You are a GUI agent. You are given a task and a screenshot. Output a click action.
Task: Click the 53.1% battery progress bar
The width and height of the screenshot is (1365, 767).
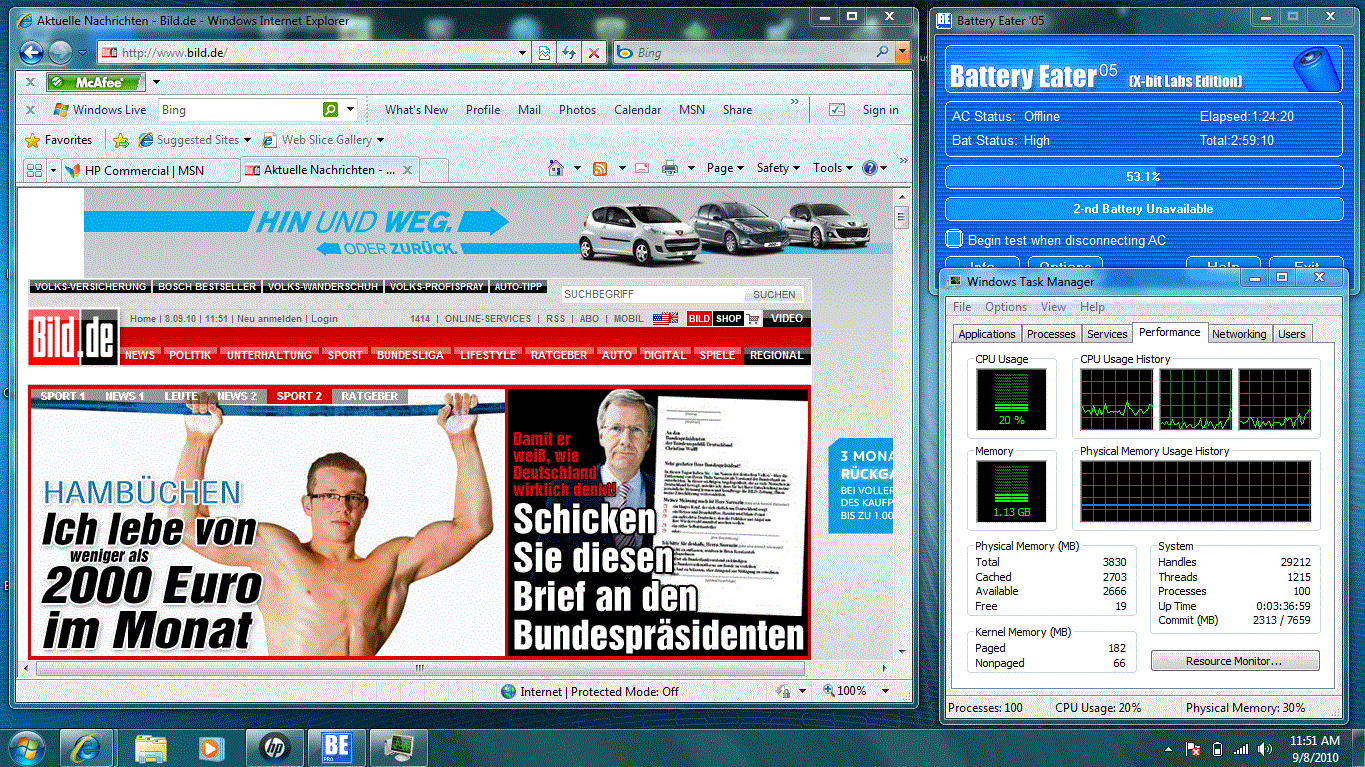[x=1143, y=177]
